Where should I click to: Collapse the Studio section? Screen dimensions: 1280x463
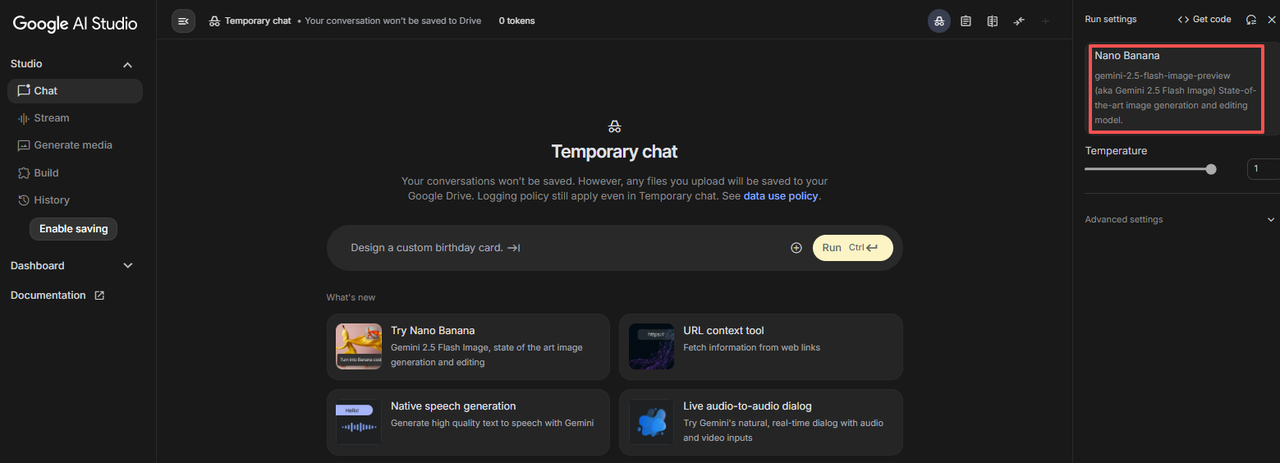(127, 65)
